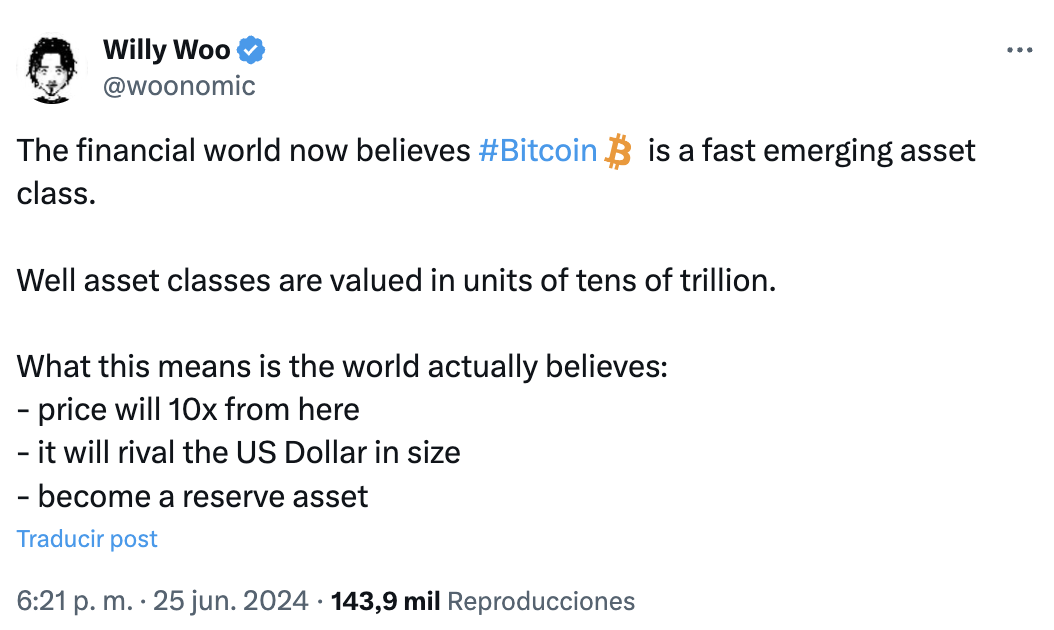Image resolution: width=1054 pixels, height=630 pixels.
Task: Click the #Bitcoin hashtag link
Action: click(537, 152)
